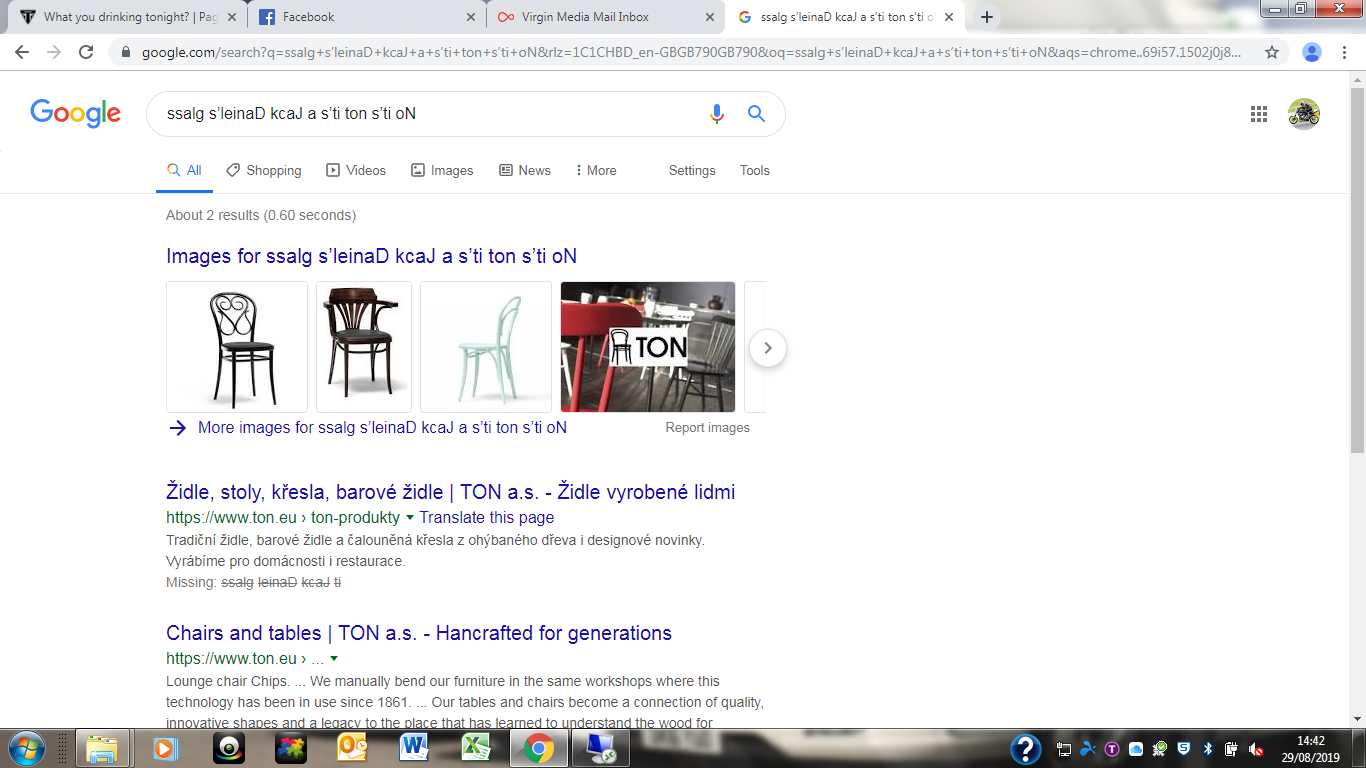The height and width of the screenshot is (768, 1366).
Task: Open 'Chairs and tables | TON a.s.' result
Action: (419, 633)
